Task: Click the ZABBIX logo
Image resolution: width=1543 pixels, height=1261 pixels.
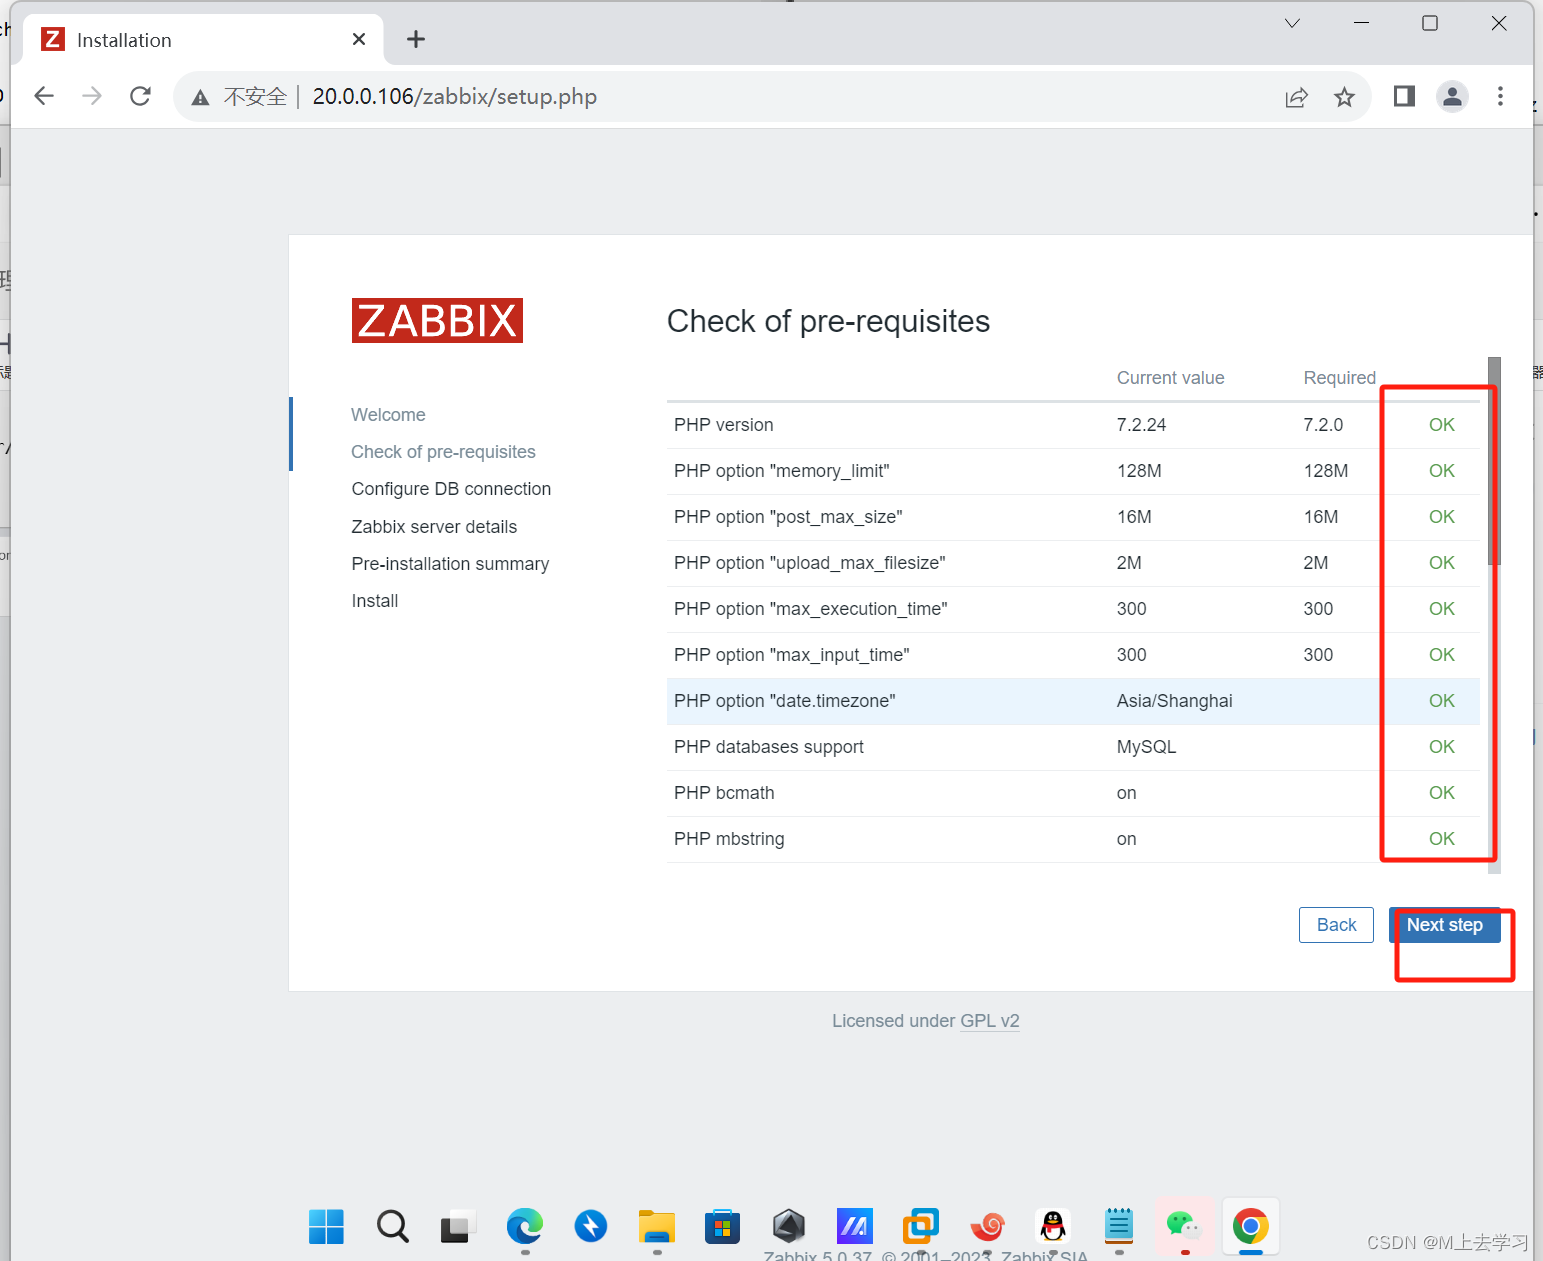Action: pos(437,321)
